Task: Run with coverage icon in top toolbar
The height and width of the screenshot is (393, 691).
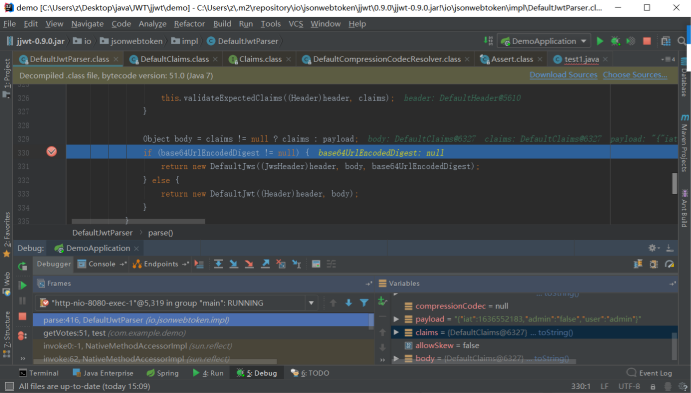Action: click(x=631, y=41)
